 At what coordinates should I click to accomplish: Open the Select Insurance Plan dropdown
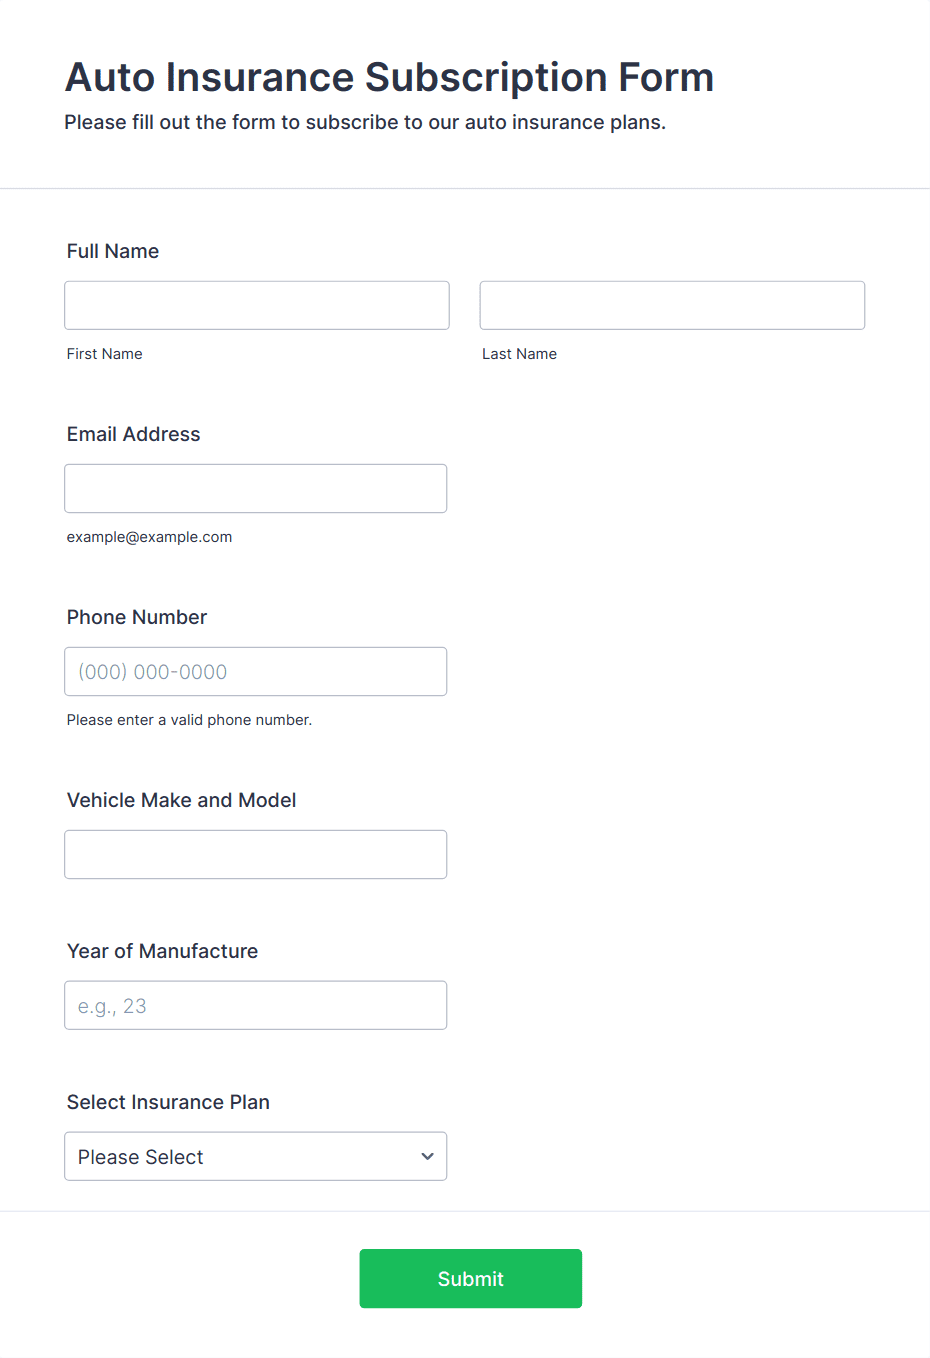[x=256, y=1156]
